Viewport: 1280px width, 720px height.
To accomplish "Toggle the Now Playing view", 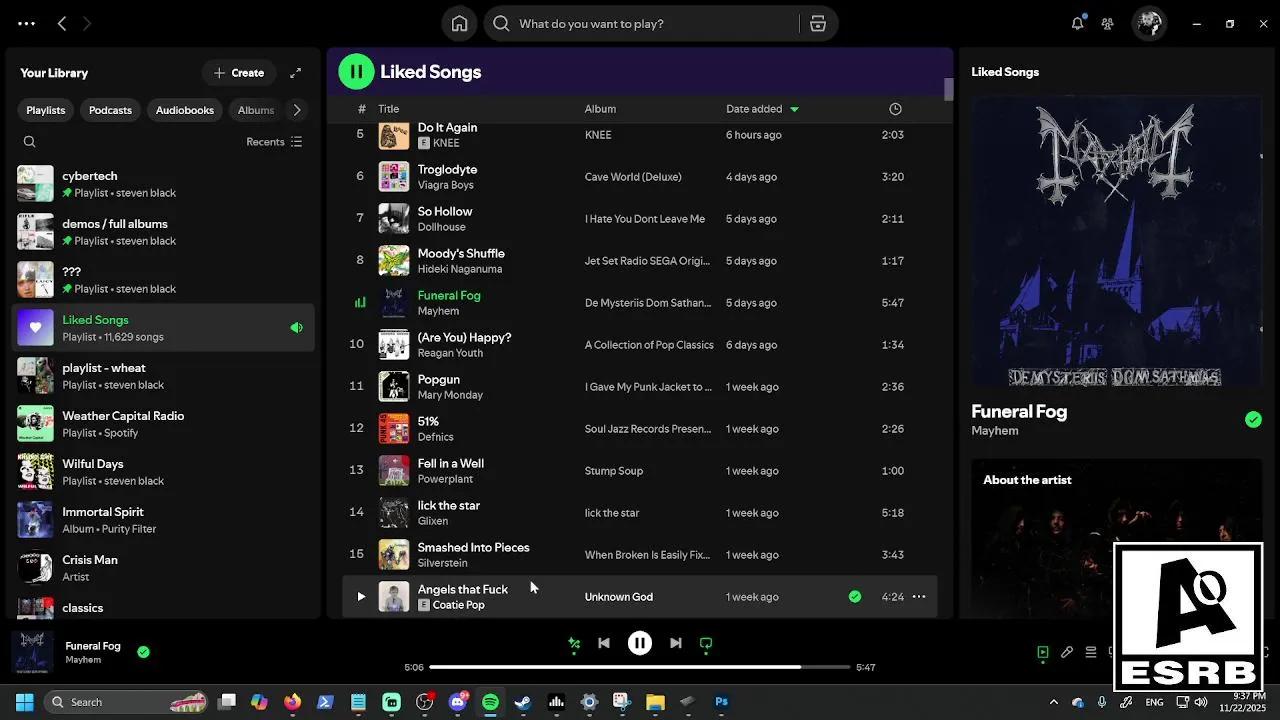I will pos(1043,652).
